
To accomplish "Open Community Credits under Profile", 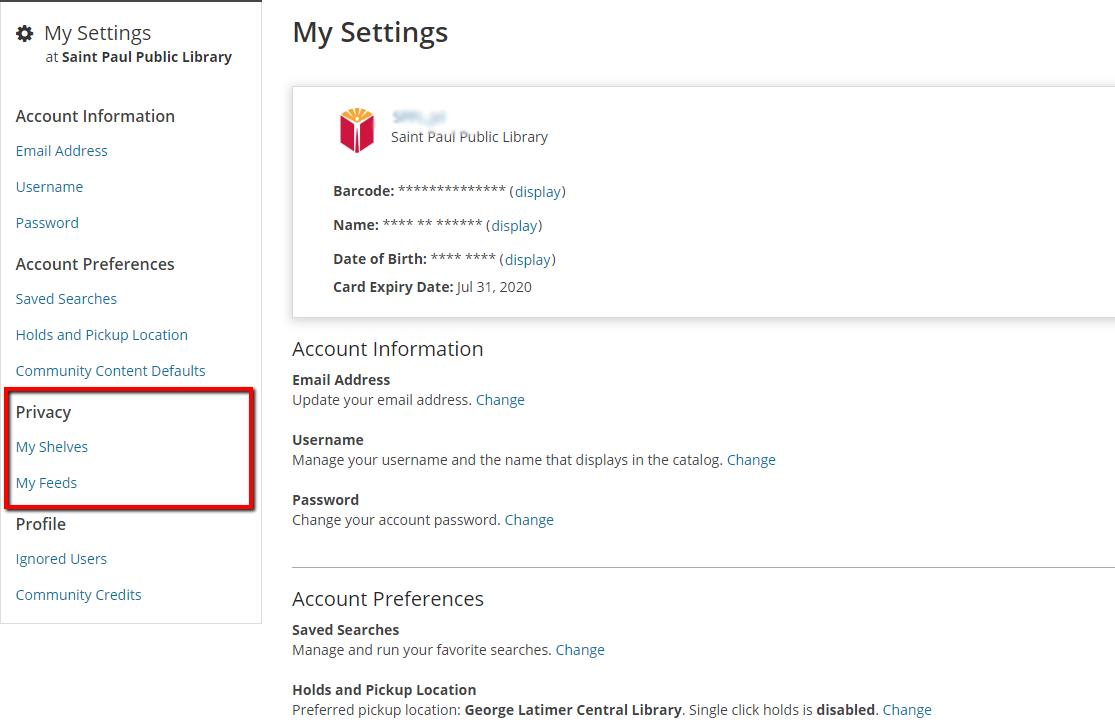I will click(x=78, y=594).
